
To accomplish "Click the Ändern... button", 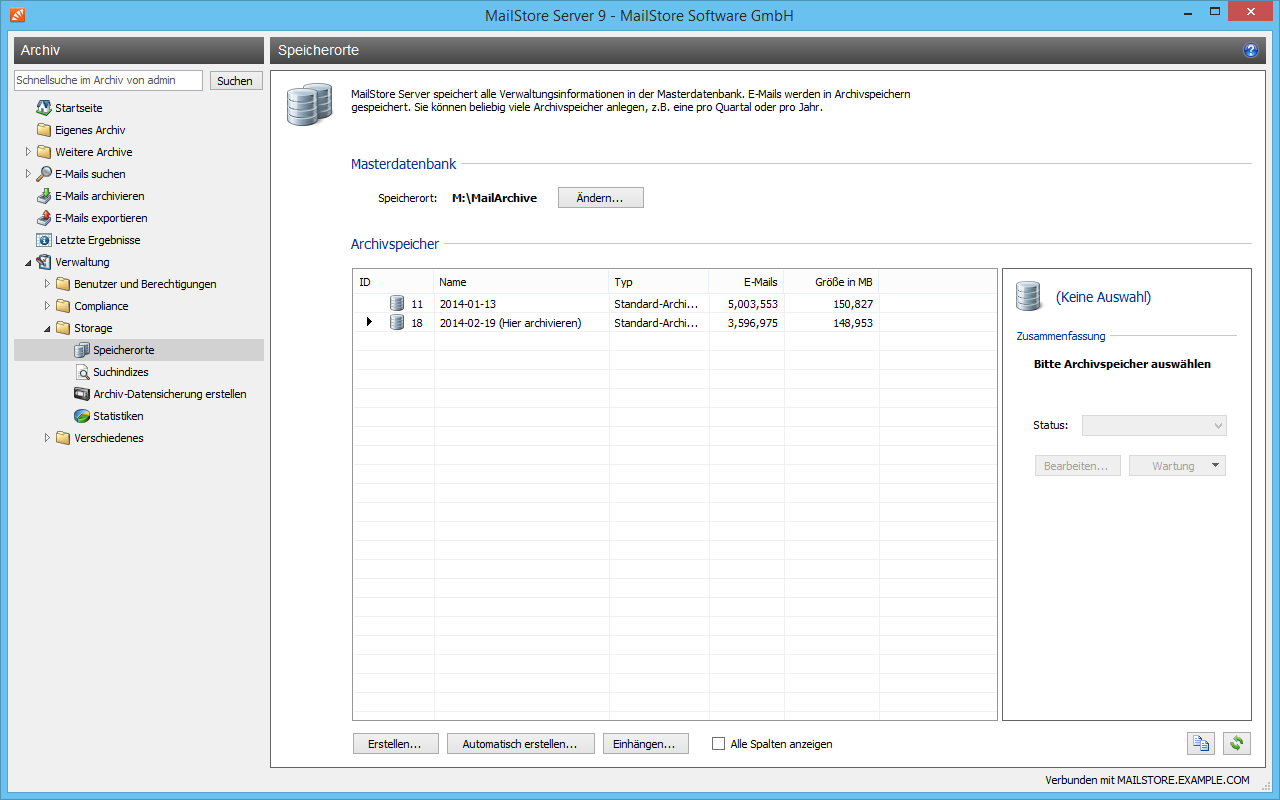I will pyautogui.click(x=600, y=198).
